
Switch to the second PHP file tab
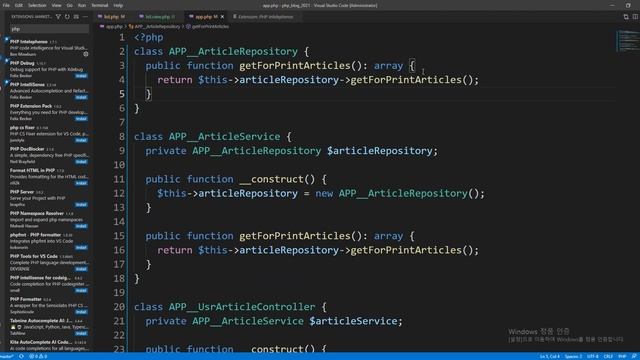tap(157, 17)
